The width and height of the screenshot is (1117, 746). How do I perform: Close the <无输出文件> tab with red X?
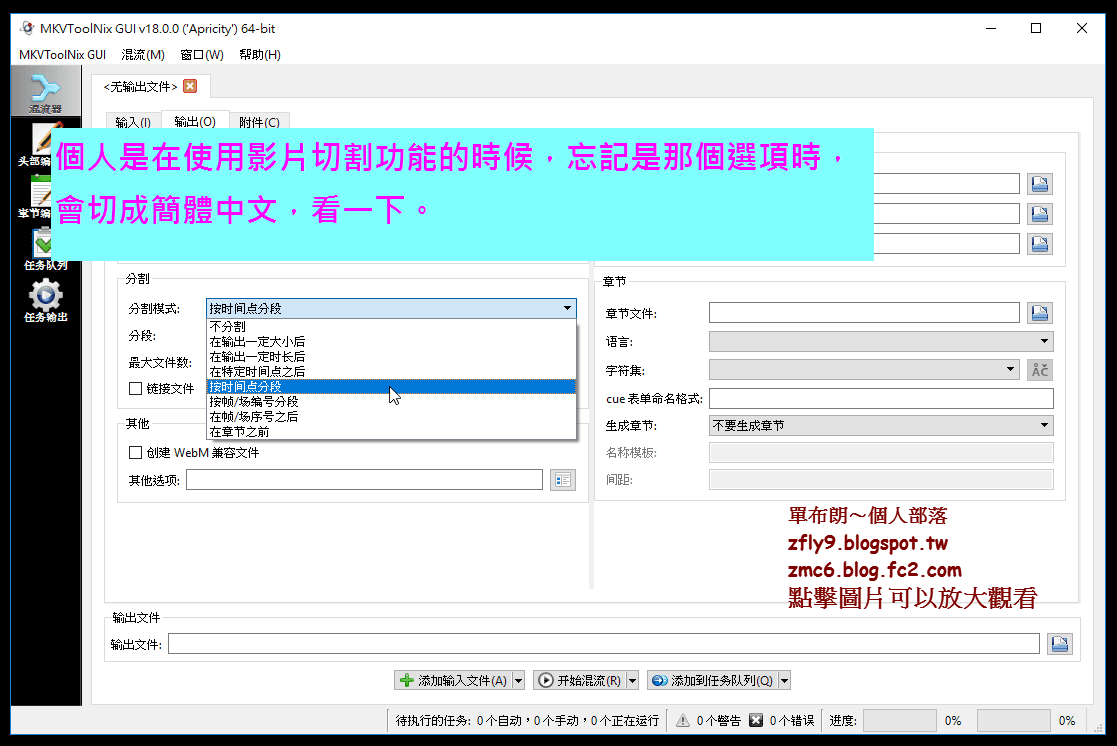point(190,86)
